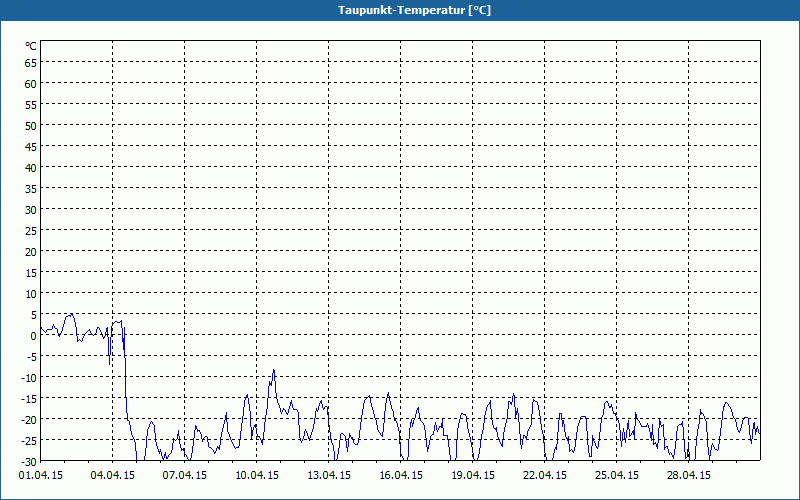Select the -10 y-axis value

tap(30, 378)
